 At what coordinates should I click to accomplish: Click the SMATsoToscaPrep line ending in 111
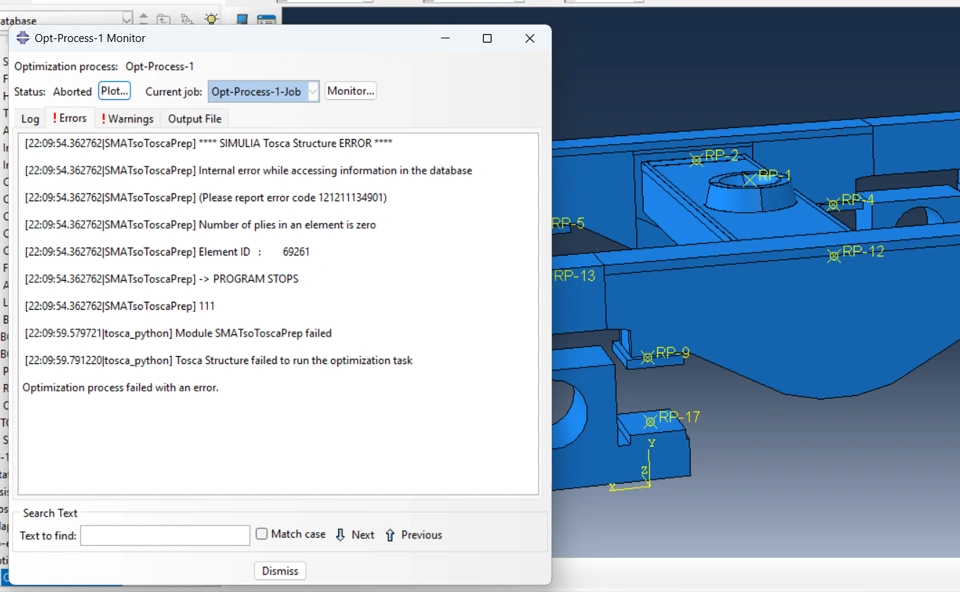(x=119, y=306)
